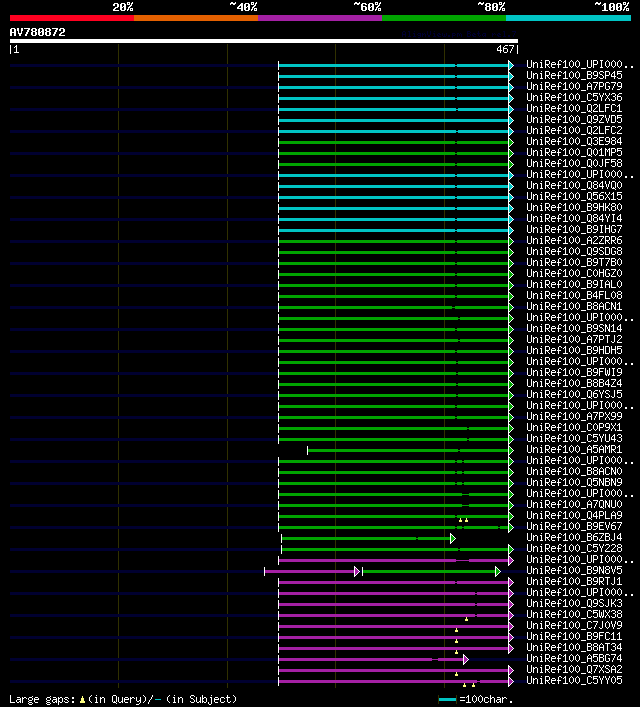Select hit label UniRef100_Q0JF58
This screenshot has height=707, width=640.
click(574, 163)
